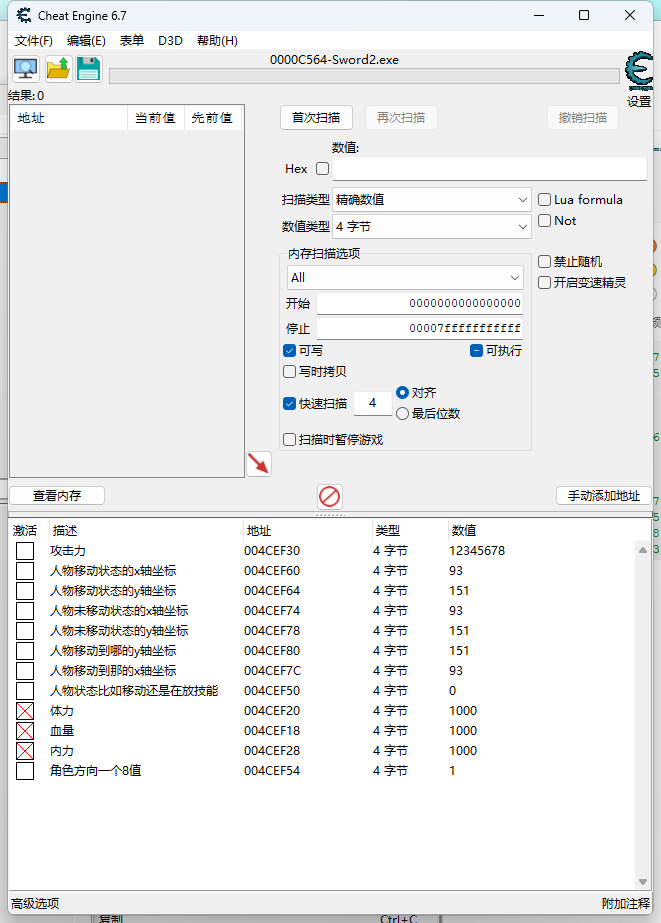Activate 角色方向一个8值 entry checkbox
661x923 pixels.
coord(25,771)
